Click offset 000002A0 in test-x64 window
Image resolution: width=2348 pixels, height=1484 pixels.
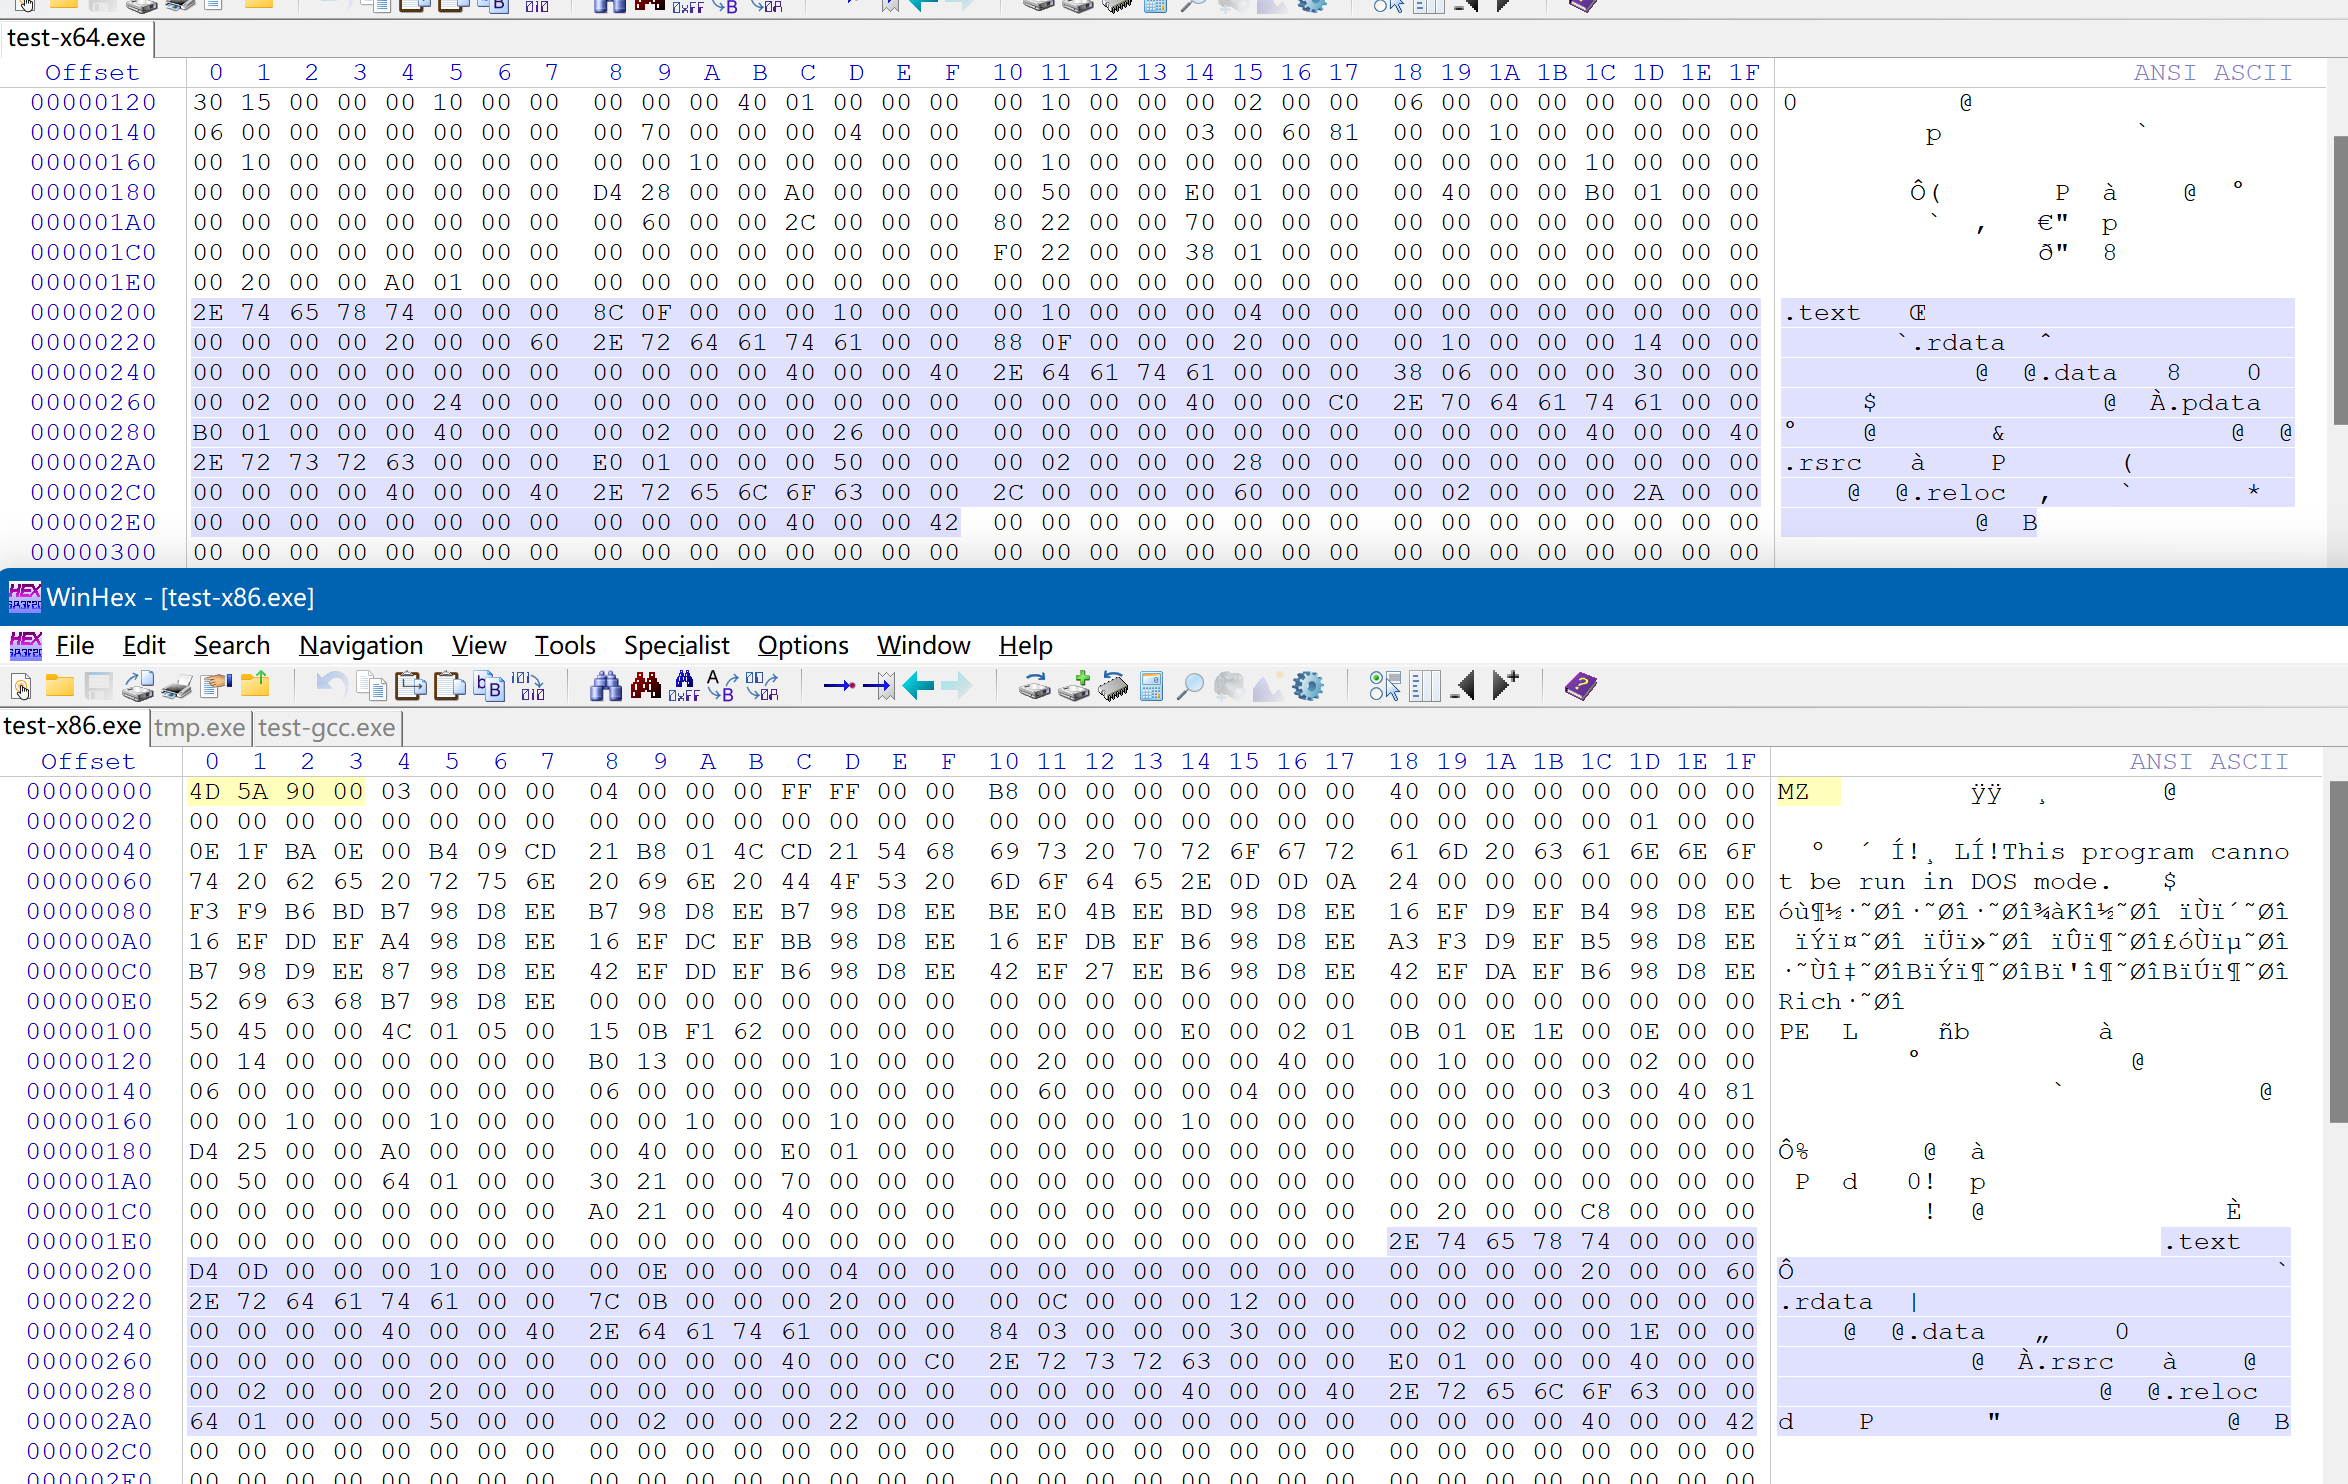tap(94, 463)
